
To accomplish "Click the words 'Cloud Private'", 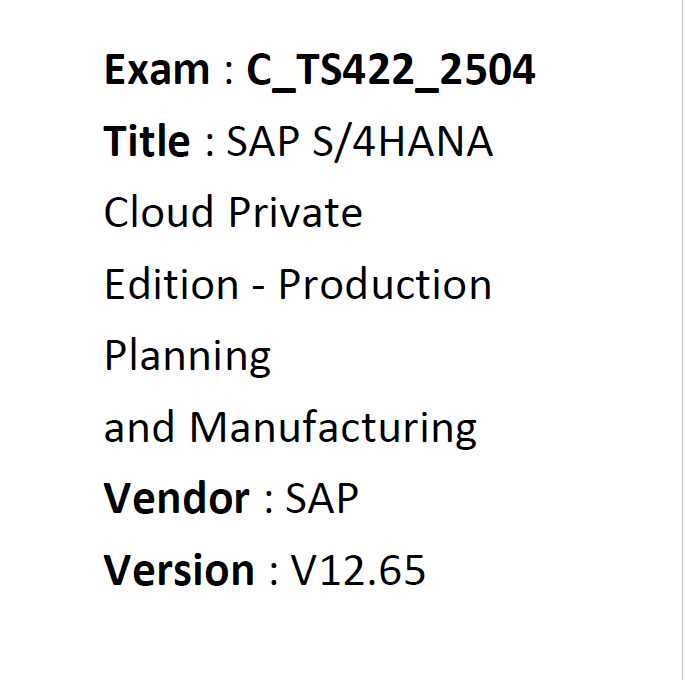I will point(233,212).
